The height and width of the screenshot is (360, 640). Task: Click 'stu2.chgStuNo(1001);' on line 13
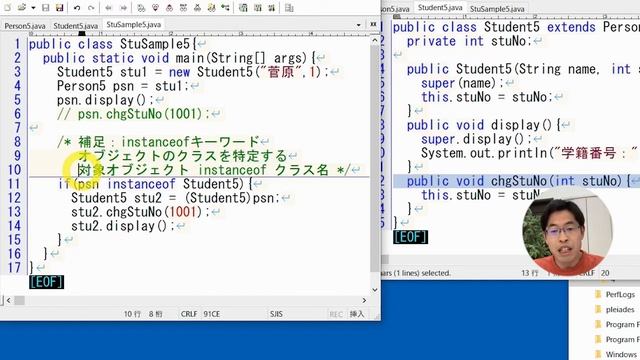pos(140,212)
